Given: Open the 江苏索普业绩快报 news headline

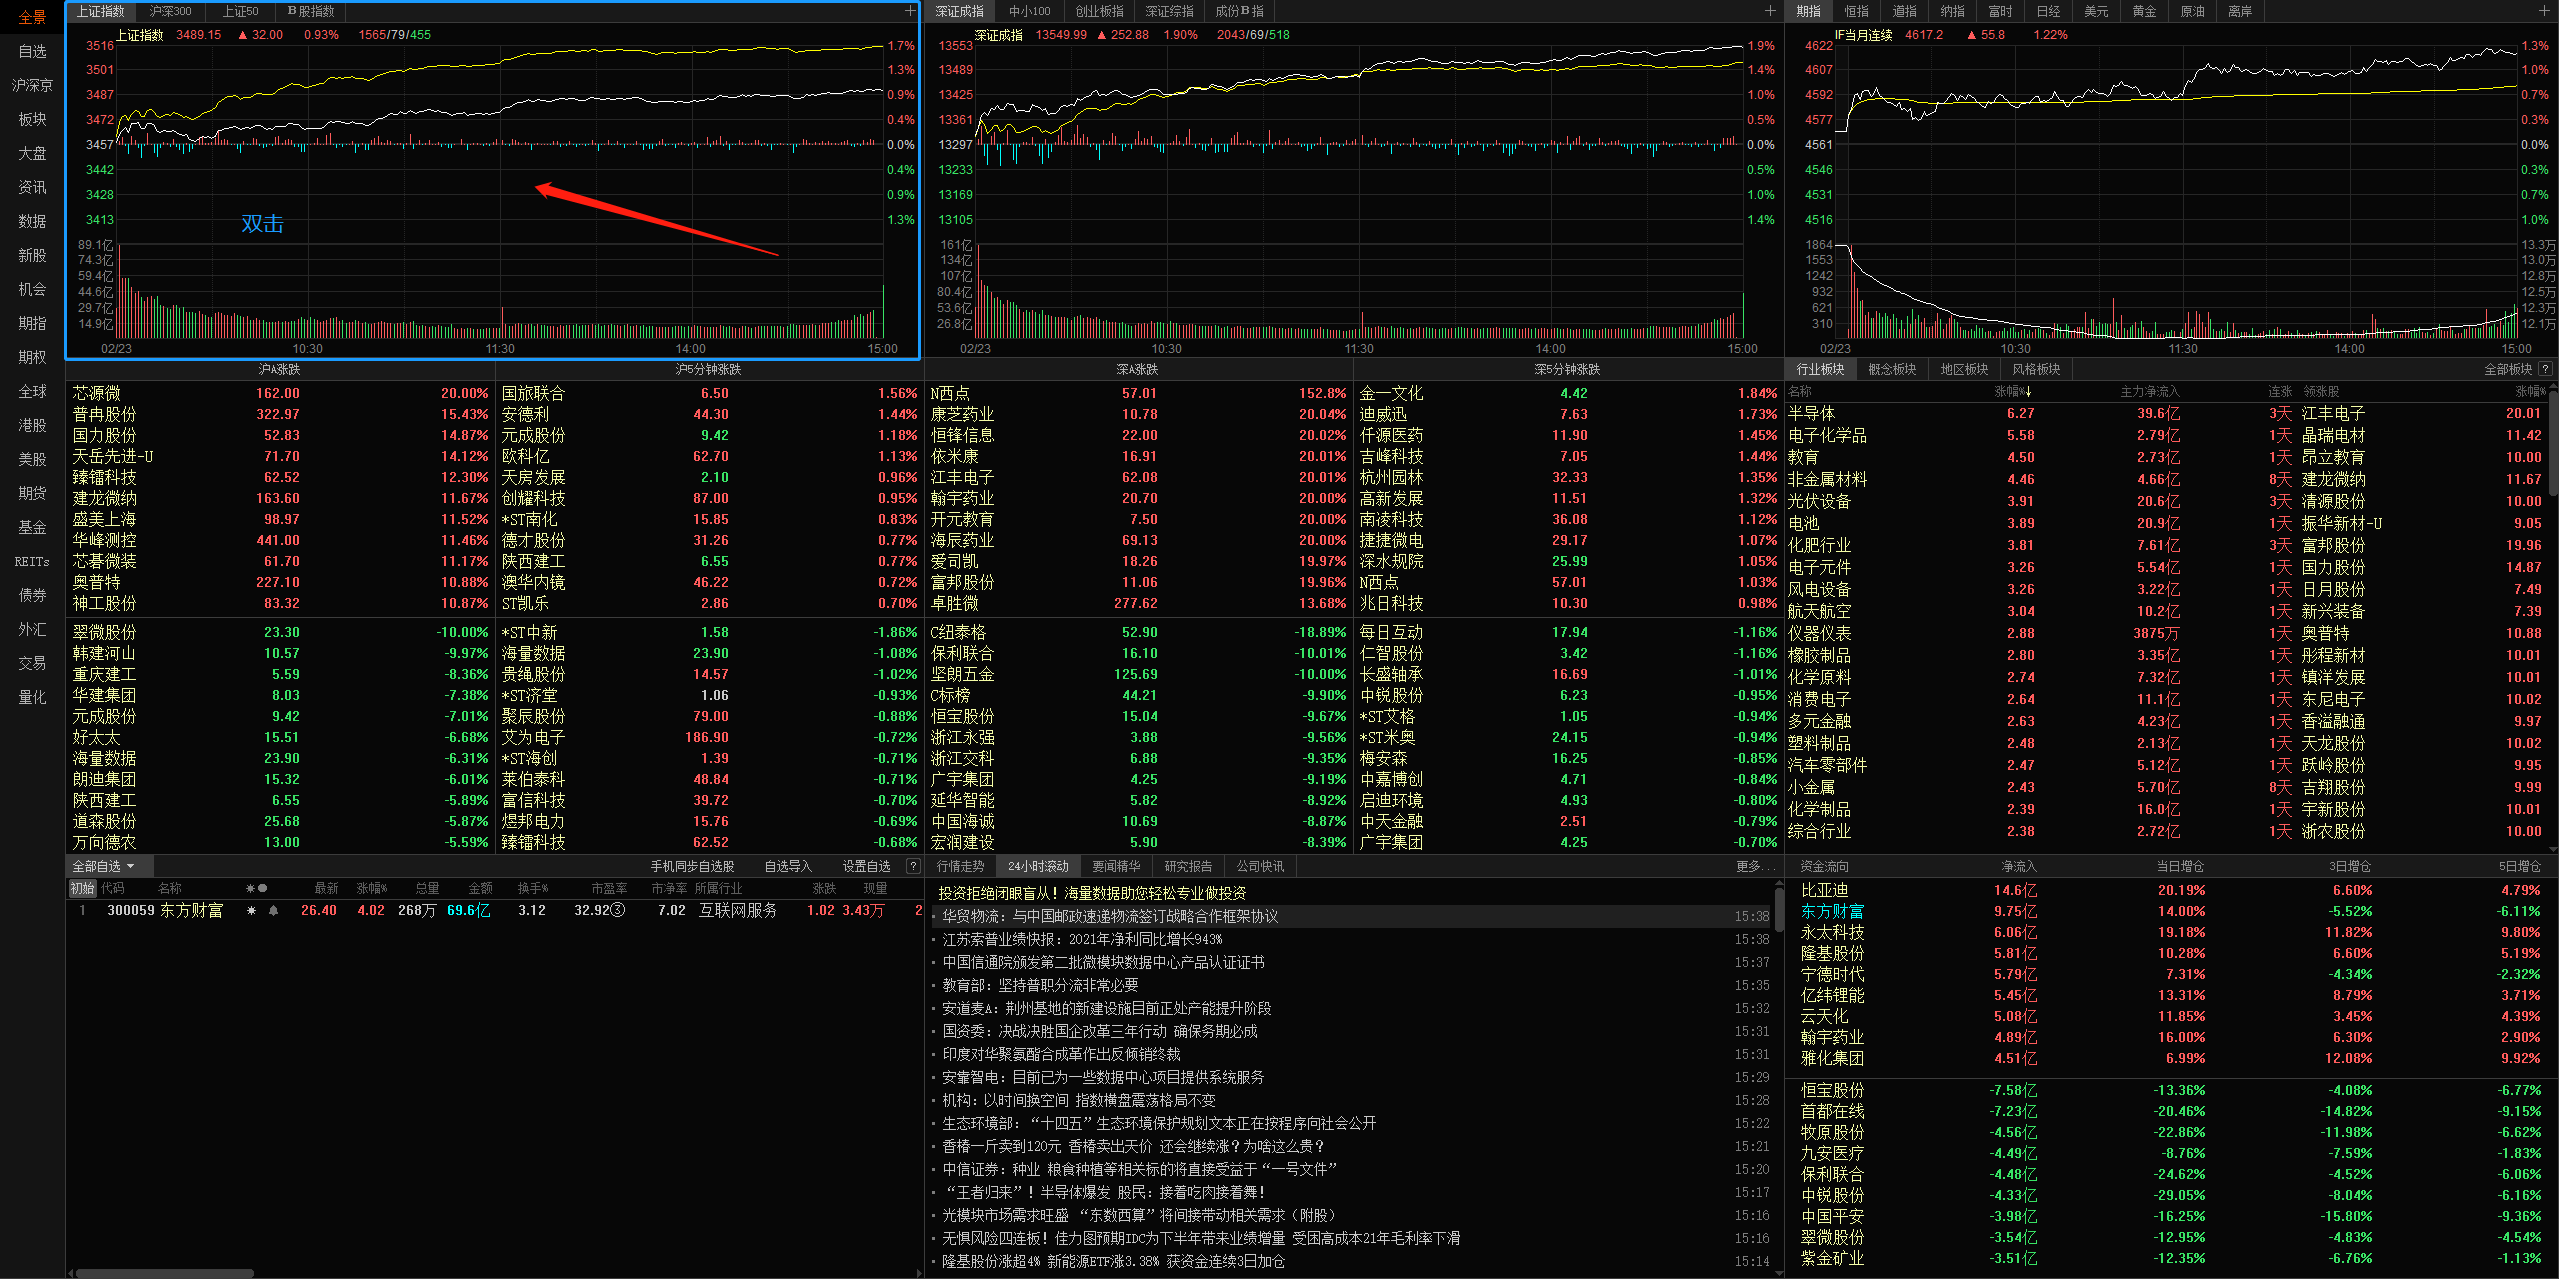Looking at the screenshot, I should point(1082,939).
